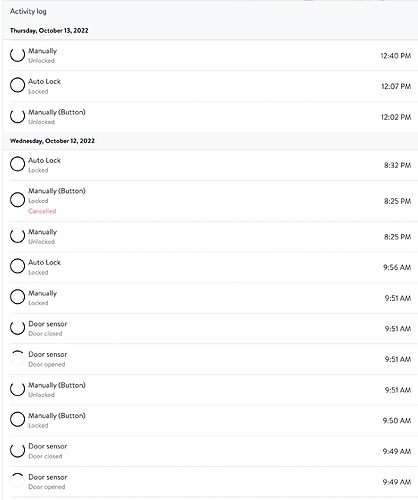Click the 8:32 PM timestamp
This screenshot has width=418, height=500.
[x=397, y=165]
